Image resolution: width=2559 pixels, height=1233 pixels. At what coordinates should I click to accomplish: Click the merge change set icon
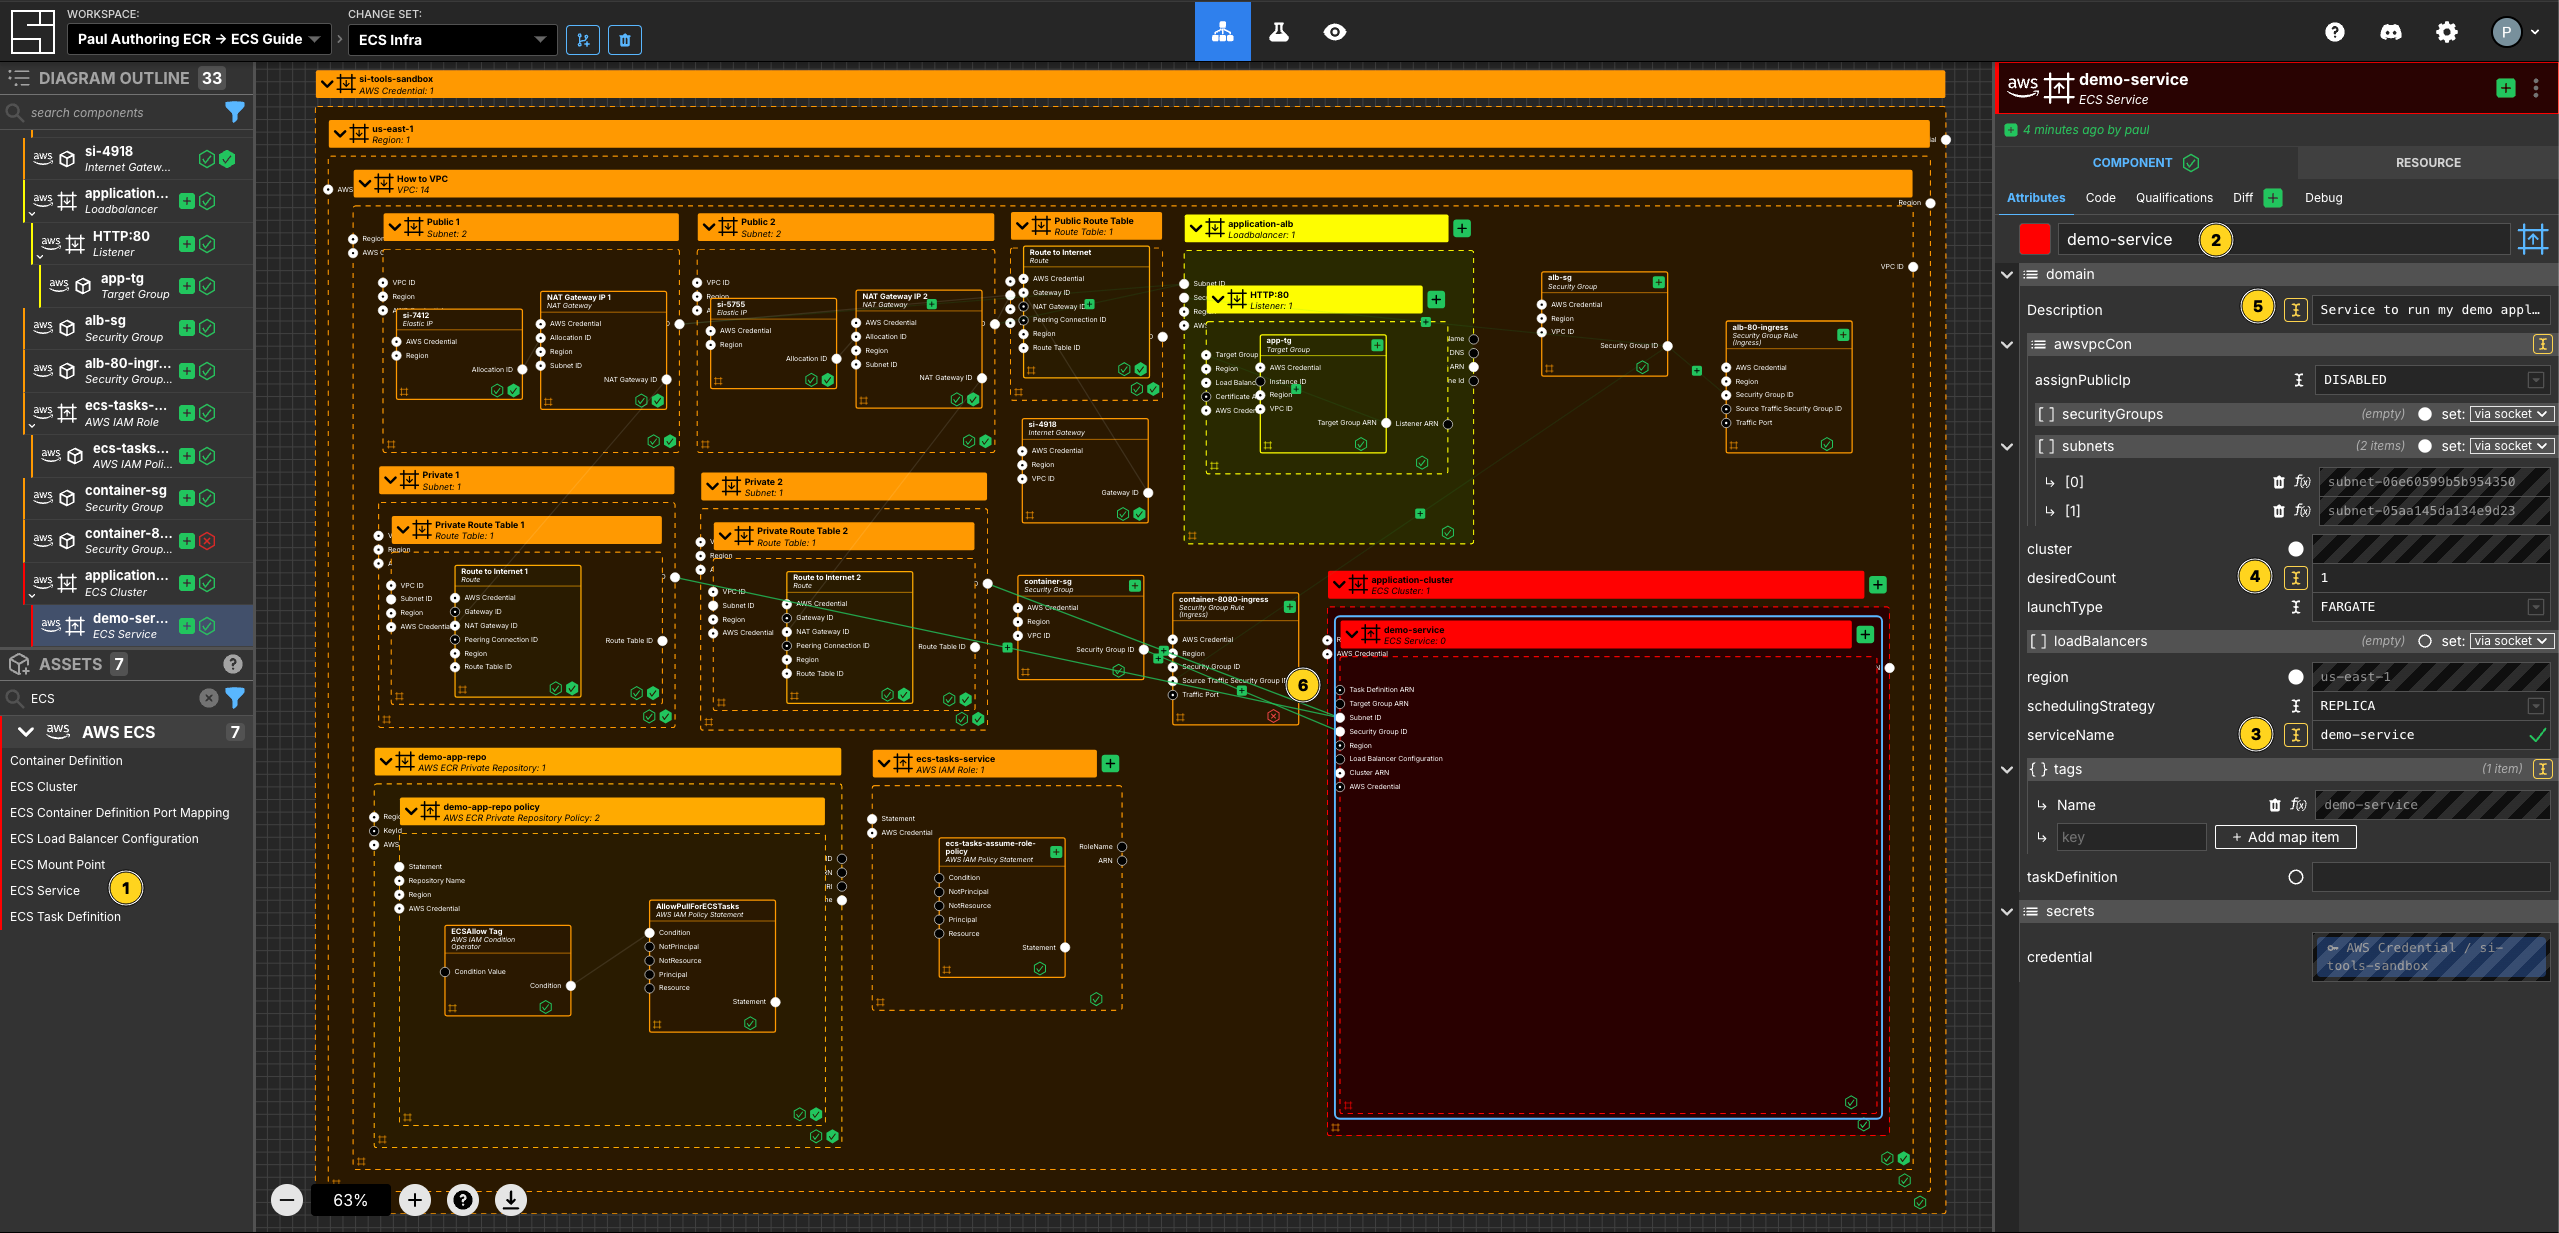(583, 40)
